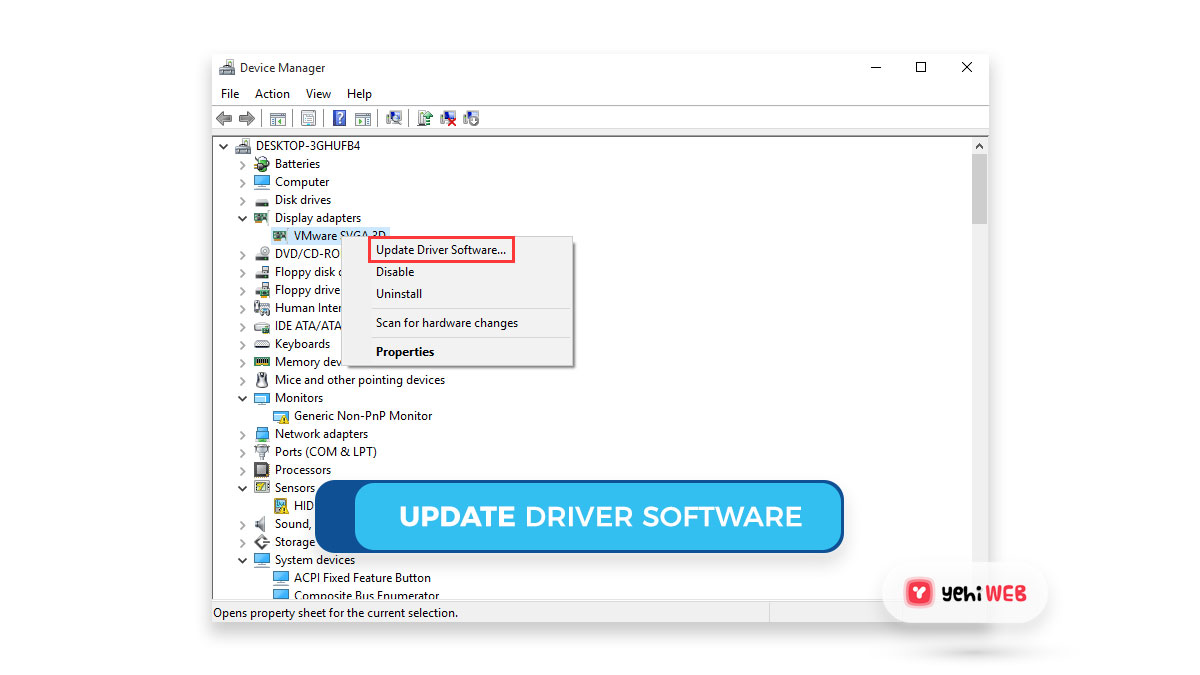The image size is (1200, 675).
Task: Open the Action menu
Action: click(x=272, y=94)
